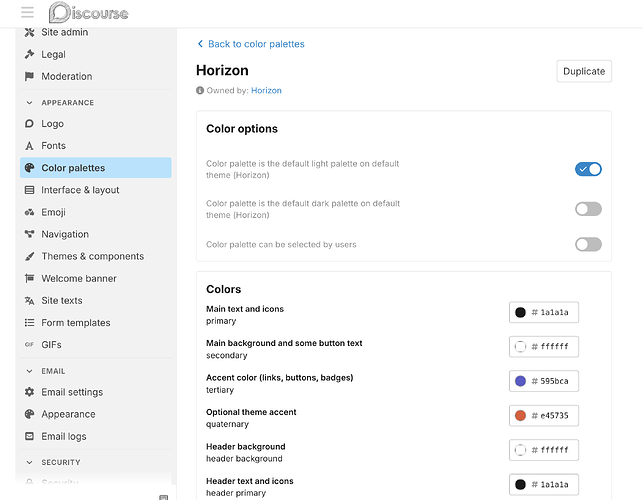Open Themes & components page
The image size is (642, 500).
pos(95,256)
